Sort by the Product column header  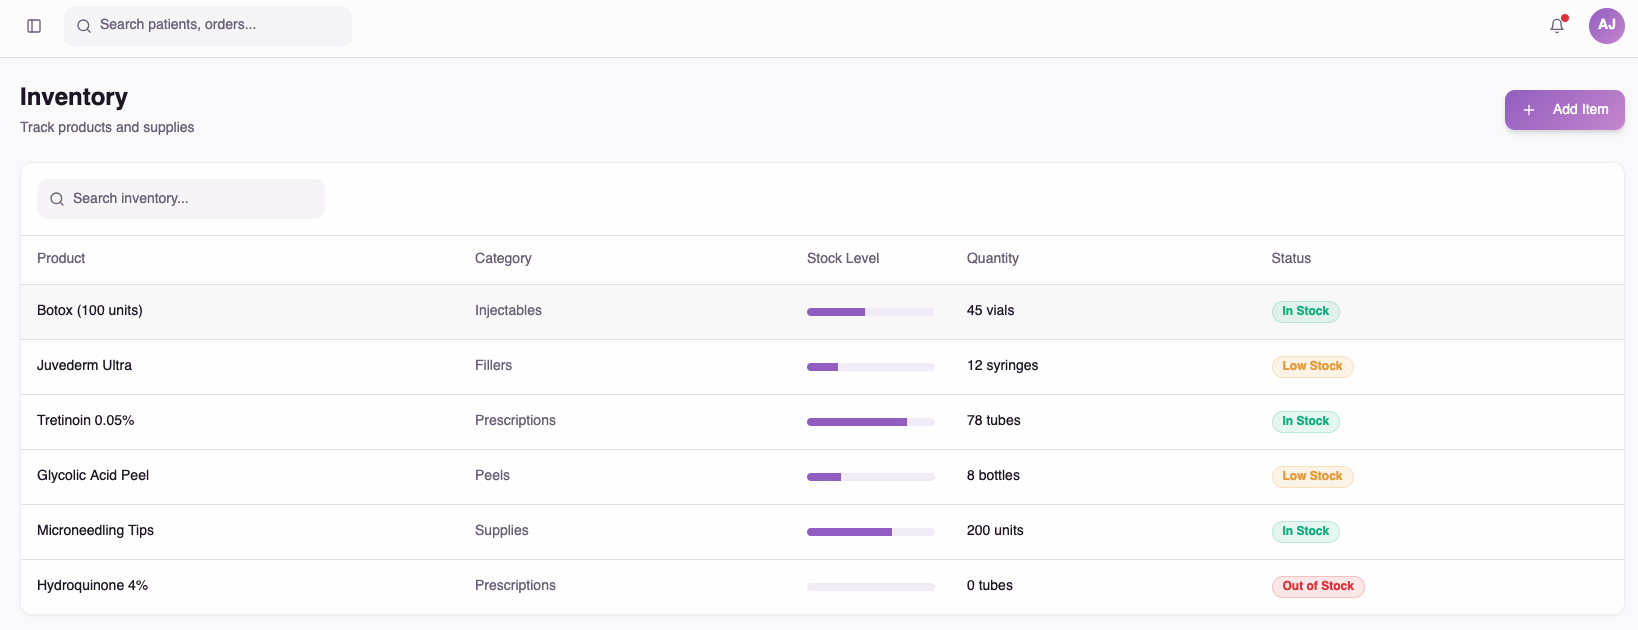click(x=61, y=258)
